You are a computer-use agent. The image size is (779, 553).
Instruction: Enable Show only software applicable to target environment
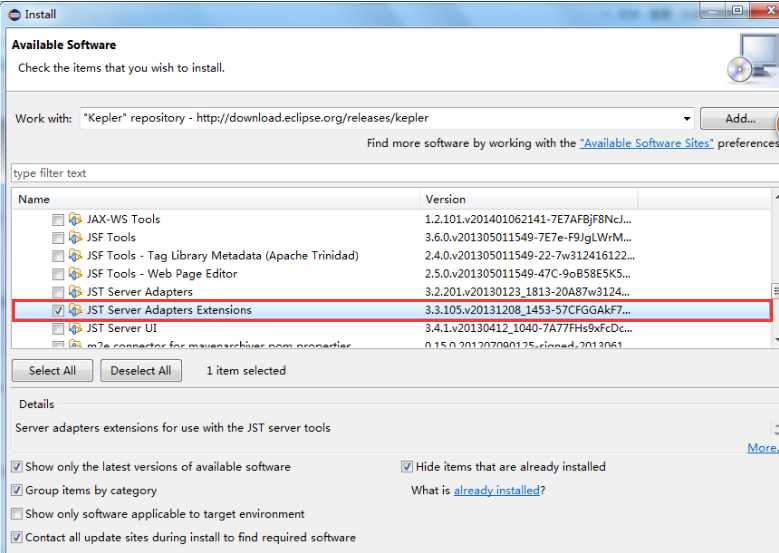click(x=17, y=514)
